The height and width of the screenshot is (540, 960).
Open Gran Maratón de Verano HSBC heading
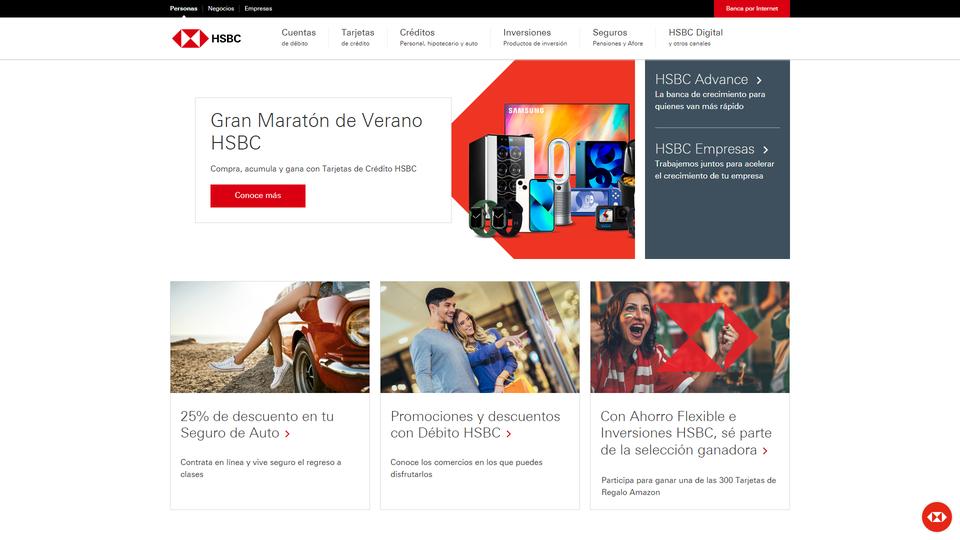click(x=317, y=132)
